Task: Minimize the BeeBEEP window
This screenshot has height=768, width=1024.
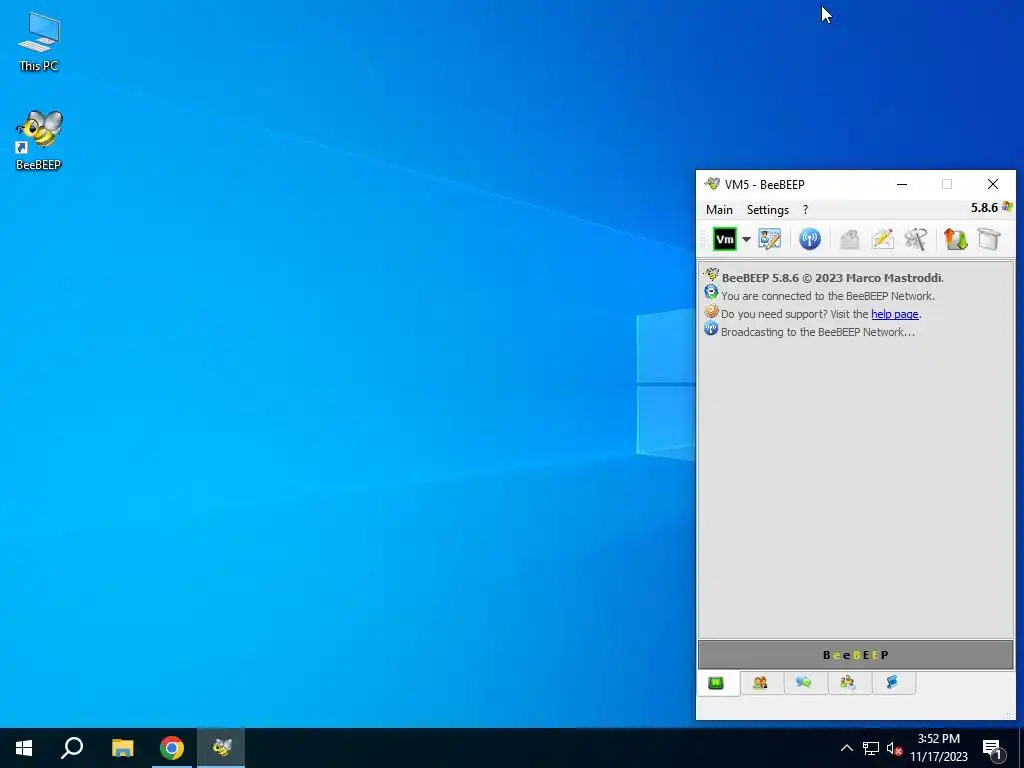Action: (902, 184)
